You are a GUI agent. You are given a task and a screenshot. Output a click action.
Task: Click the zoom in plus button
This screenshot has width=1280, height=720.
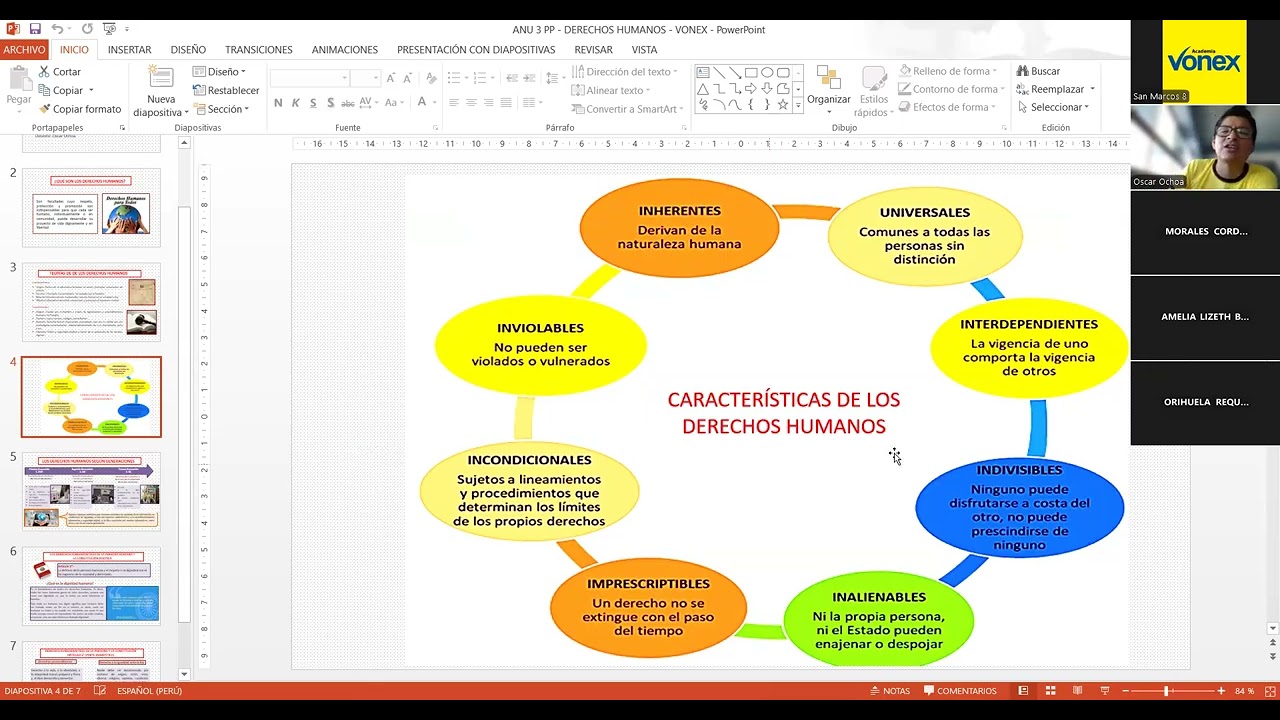click(1221, 691)
